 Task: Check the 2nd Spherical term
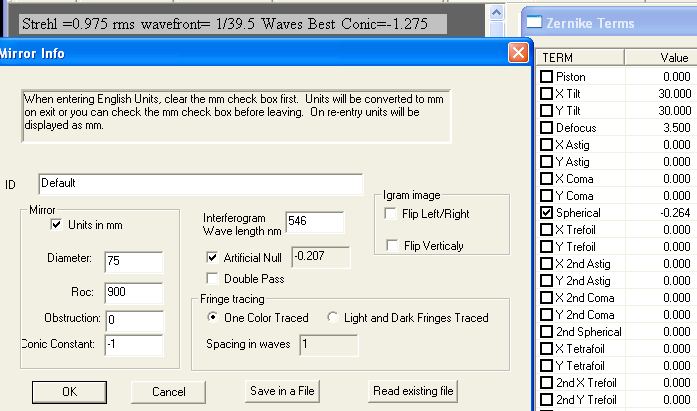point(546,331)
